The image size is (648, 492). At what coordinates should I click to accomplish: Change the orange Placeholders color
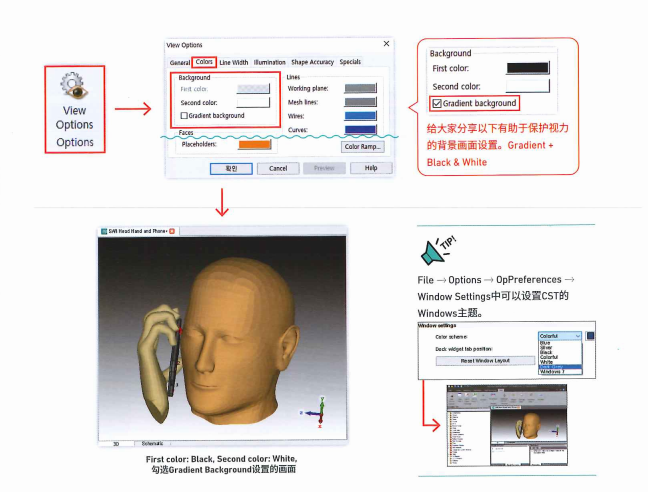255,144
